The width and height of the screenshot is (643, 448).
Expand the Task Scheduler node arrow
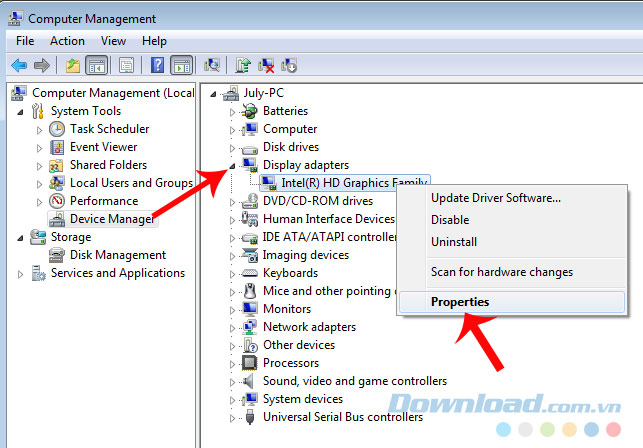tap(39, 130)
